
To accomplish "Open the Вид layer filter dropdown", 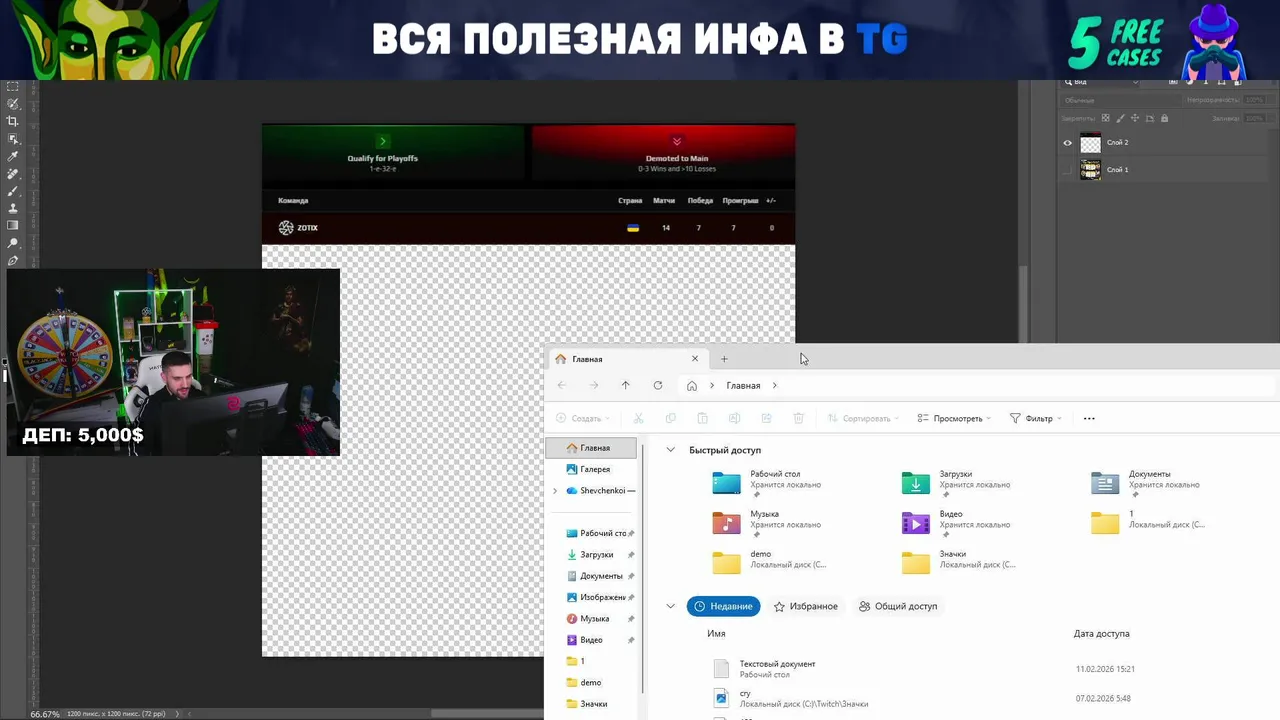I will click(1101, 82).
